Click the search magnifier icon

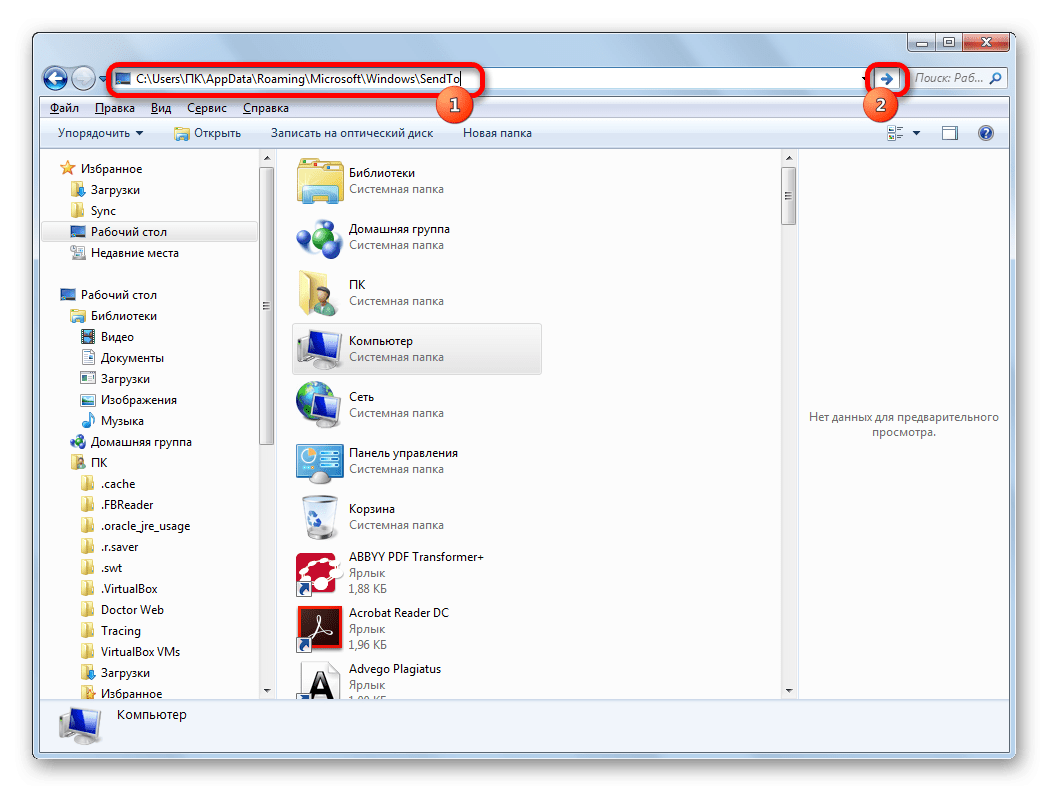pyautogui.click(x=995, y=78)
